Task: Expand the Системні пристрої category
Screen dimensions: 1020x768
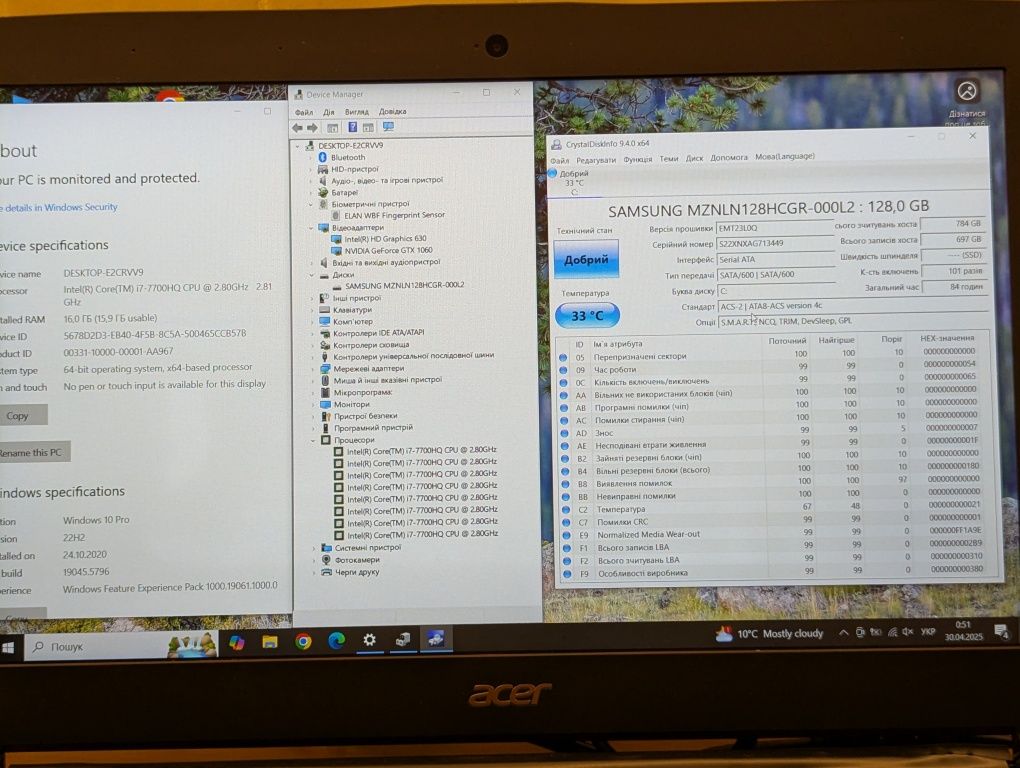Action: [314, 548]
